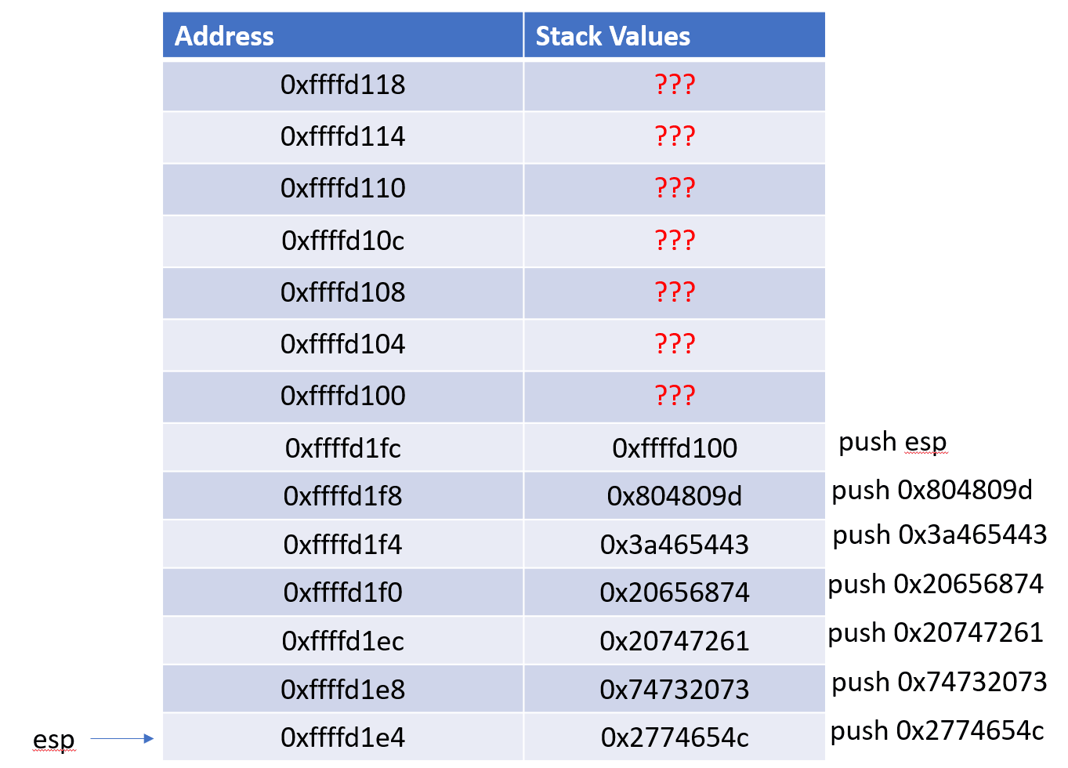Click address cell 0xffffd1ec
Image resolution: width=1068 pixels, height=768 pixels.
tap(343, 641)
